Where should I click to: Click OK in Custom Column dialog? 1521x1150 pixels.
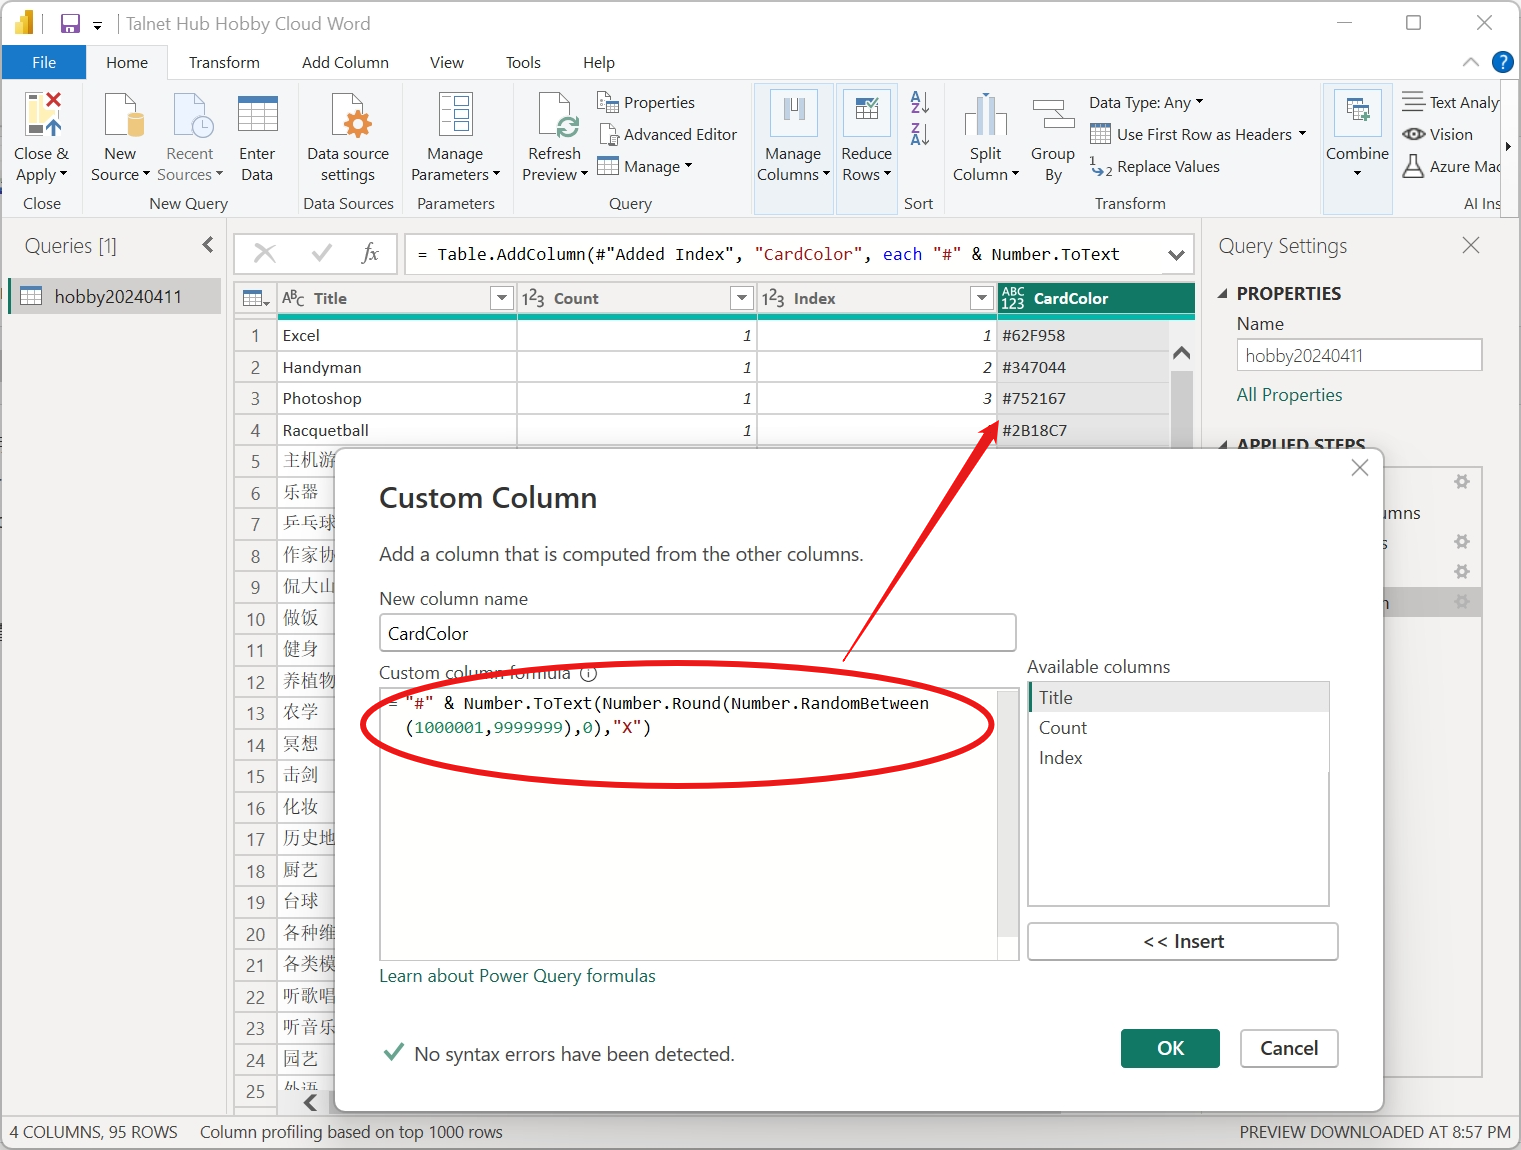1169,1048
